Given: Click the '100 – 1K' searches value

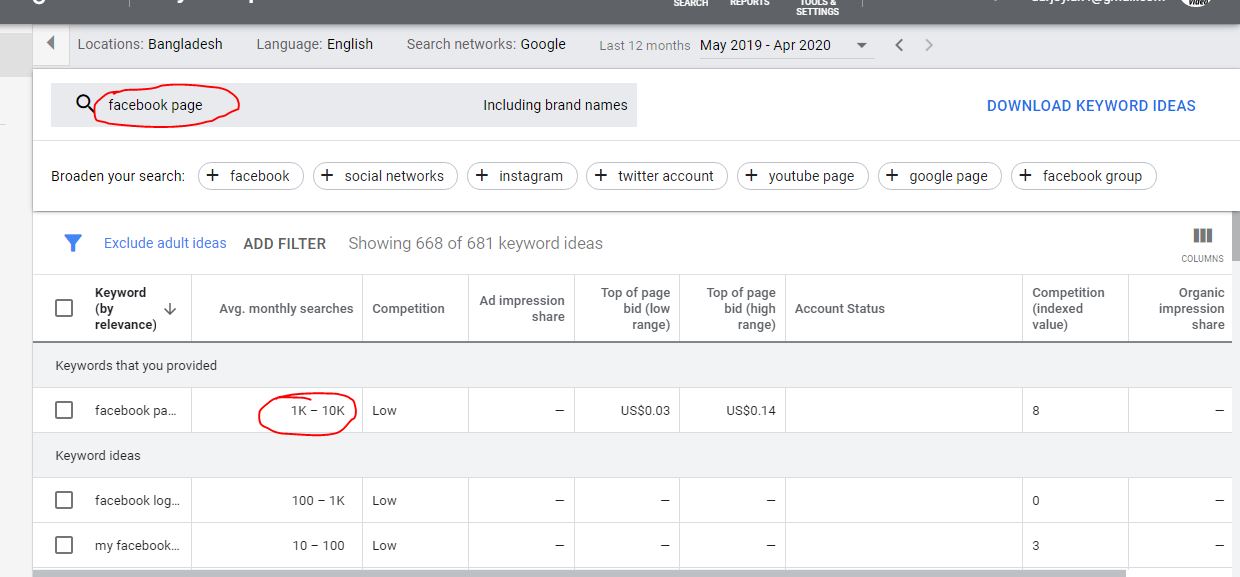Looking at the screenshot, I should (318, 500).
